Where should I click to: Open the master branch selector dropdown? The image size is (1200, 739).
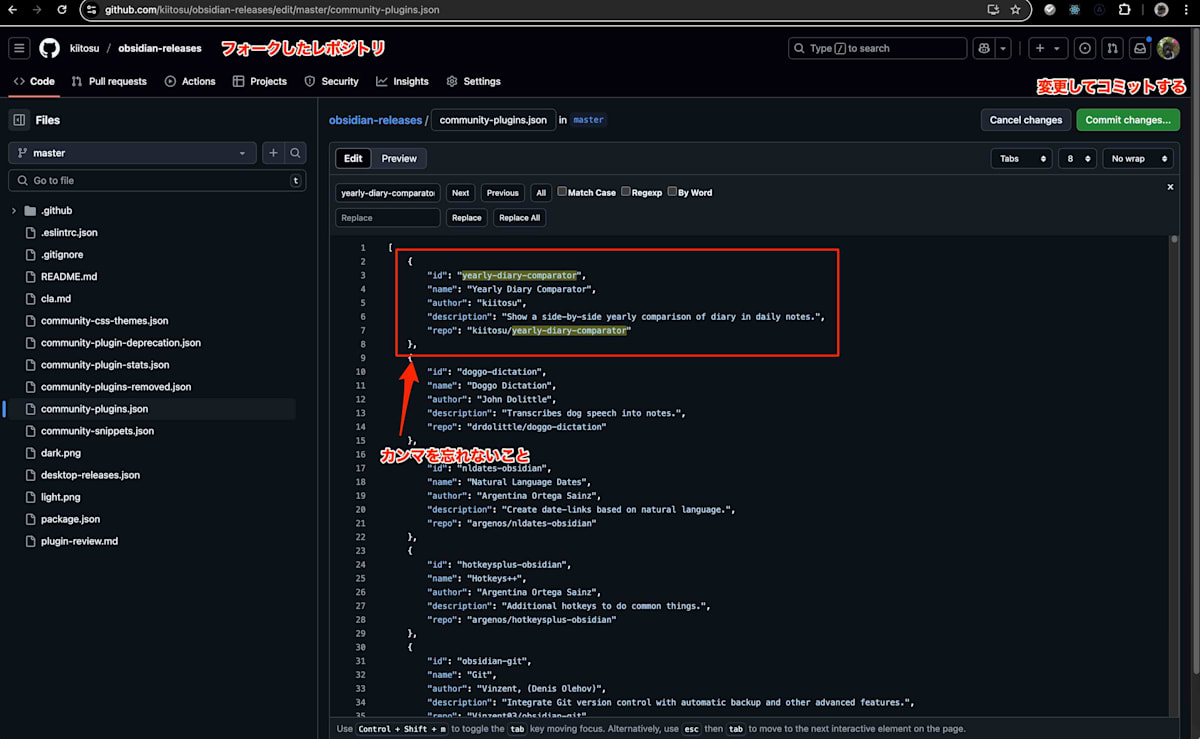click(x=132, y=153)
